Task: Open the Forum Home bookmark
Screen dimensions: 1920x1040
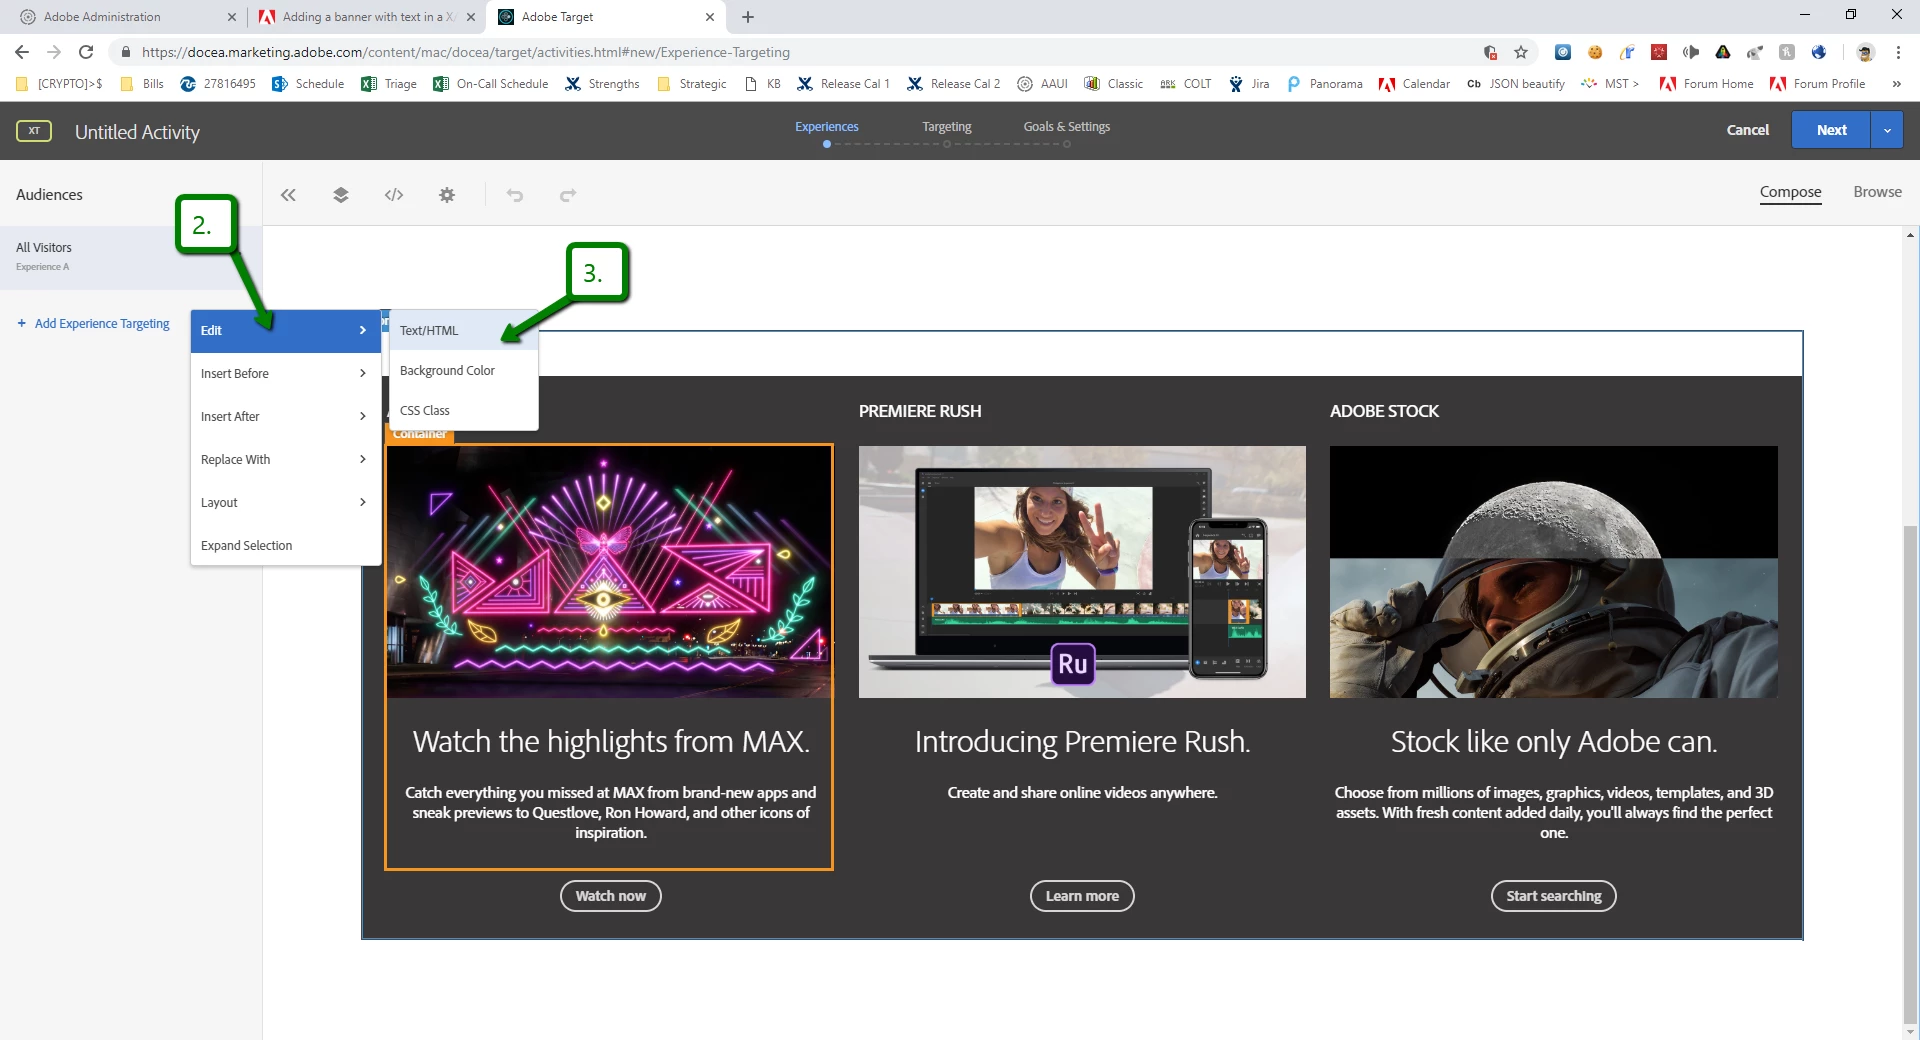Action: tap(1706, 84)
